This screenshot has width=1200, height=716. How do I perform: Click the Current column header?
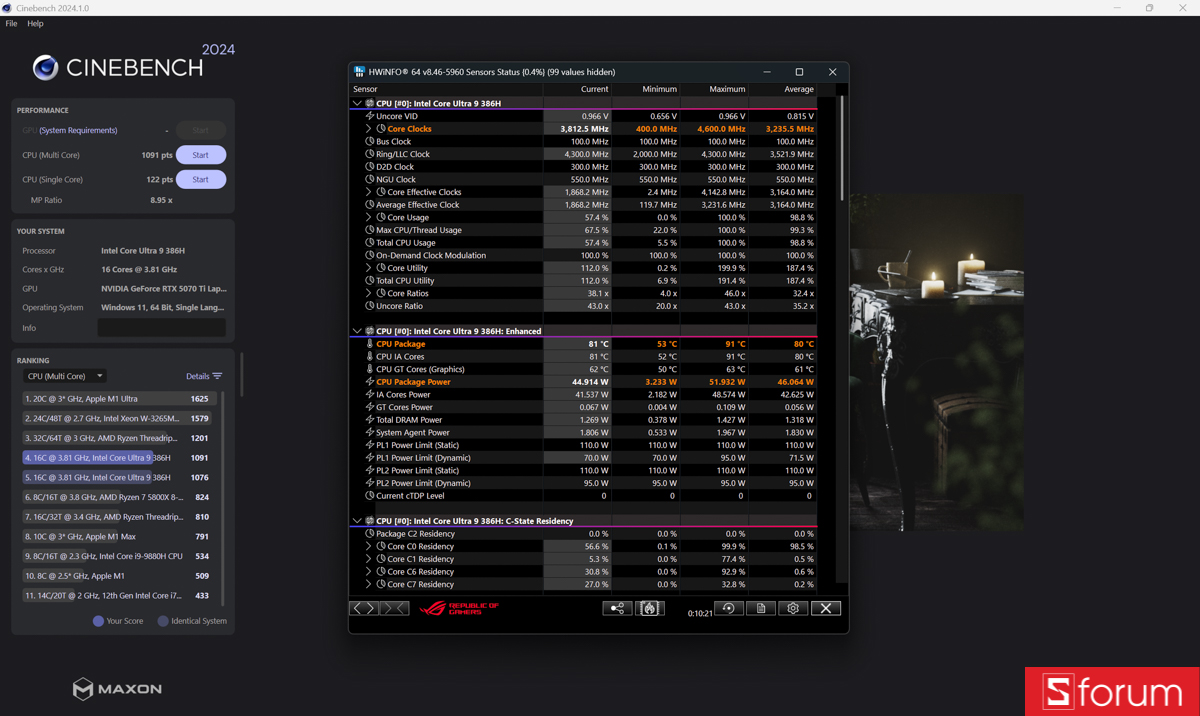tap(577, 89)
